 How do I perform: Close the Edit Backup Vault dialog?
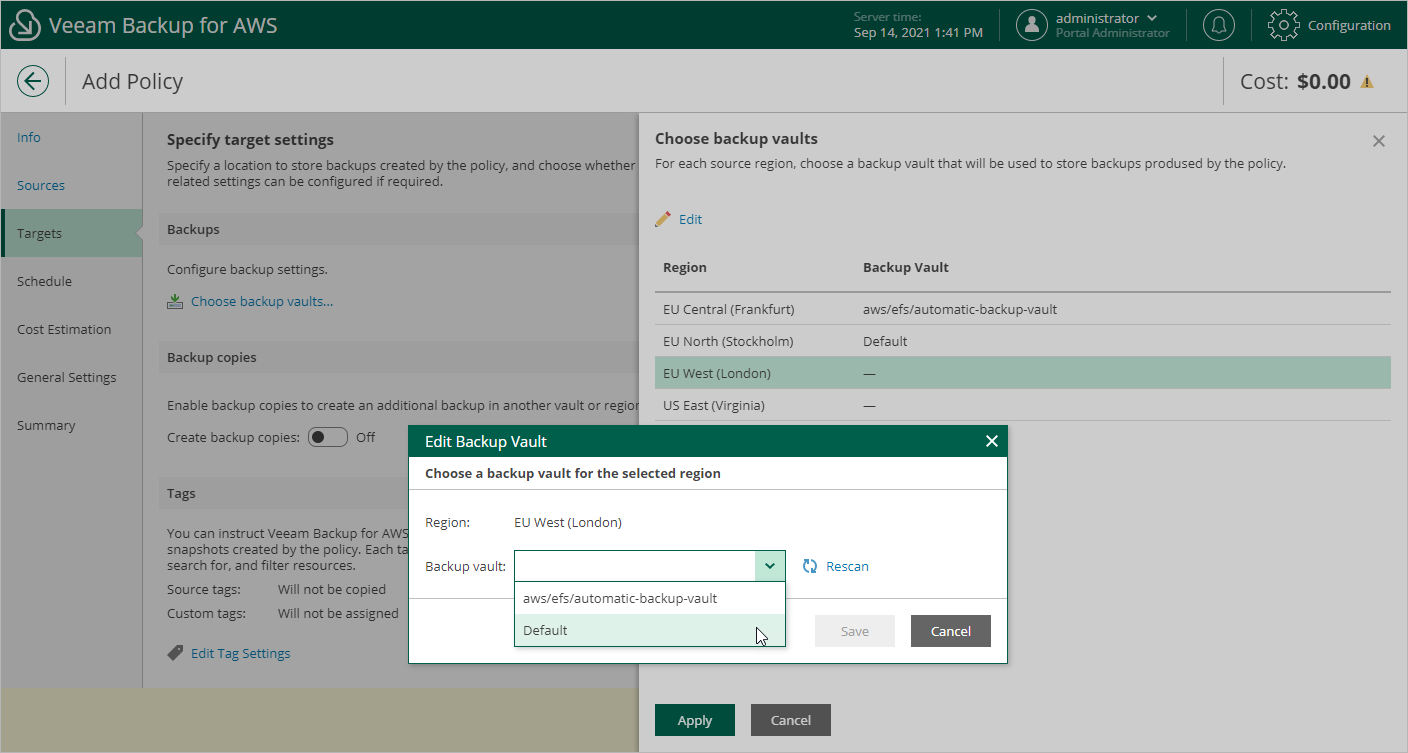point(992,441)
